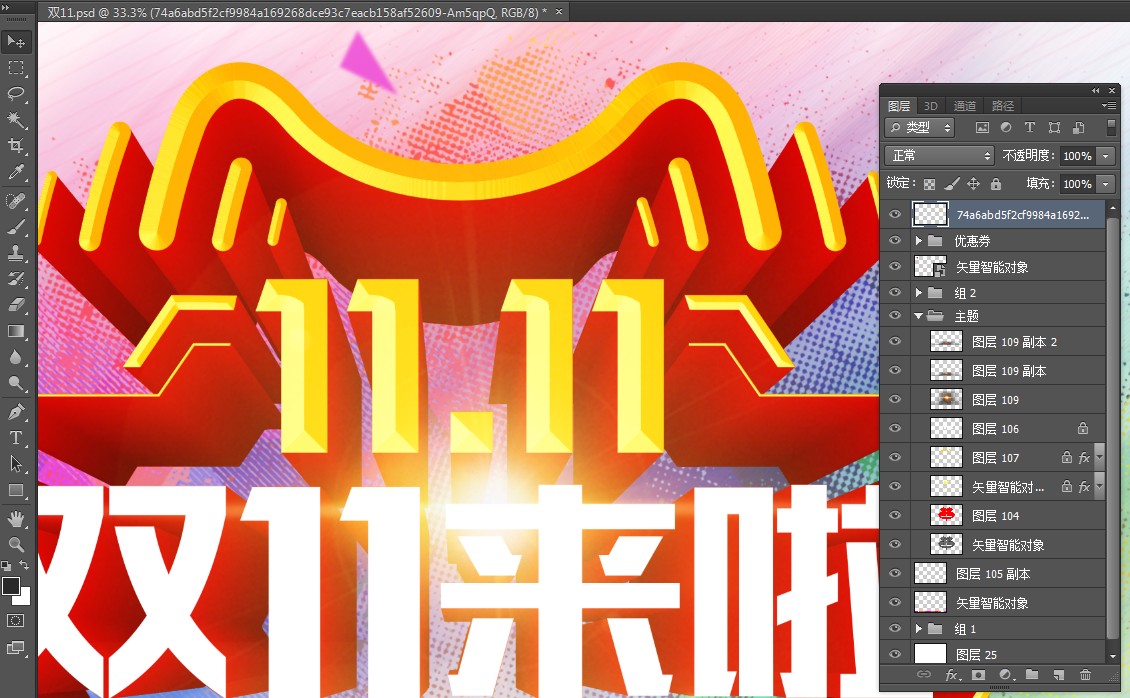The width and height of the screenshot is (1130, 698).
Task: Open the opacity slider dropdown arrow
Action: (x=1105, y=156)
